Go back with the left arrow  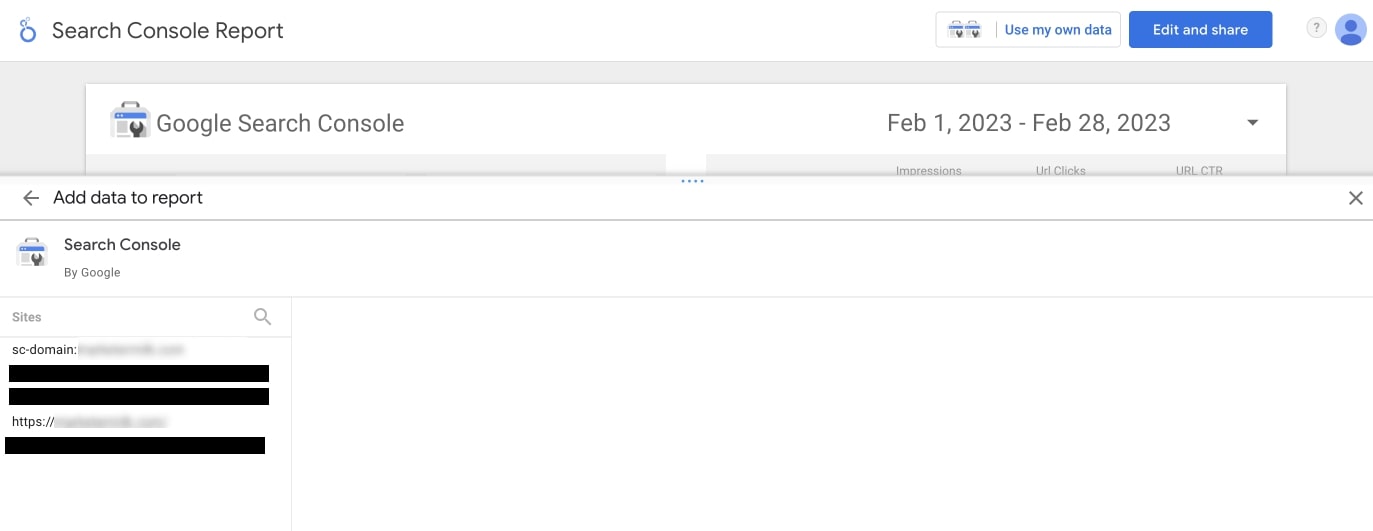(31, 198)
